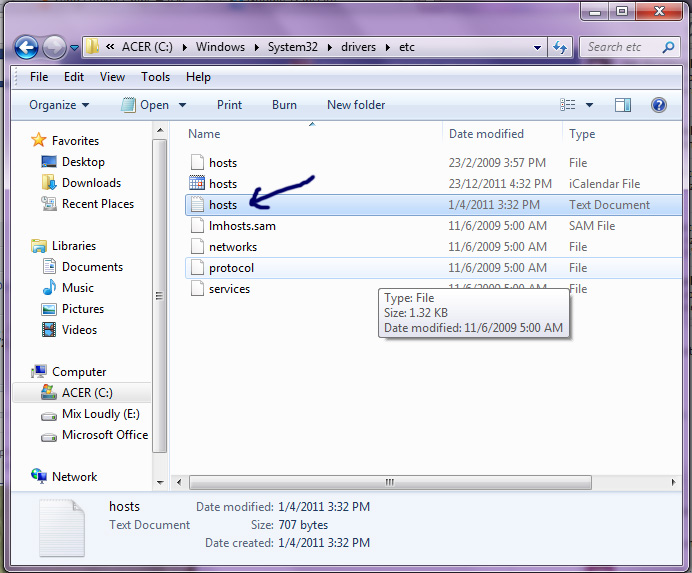Open the File menu
The width and height of the screenshot is (692, 573).
39,77
